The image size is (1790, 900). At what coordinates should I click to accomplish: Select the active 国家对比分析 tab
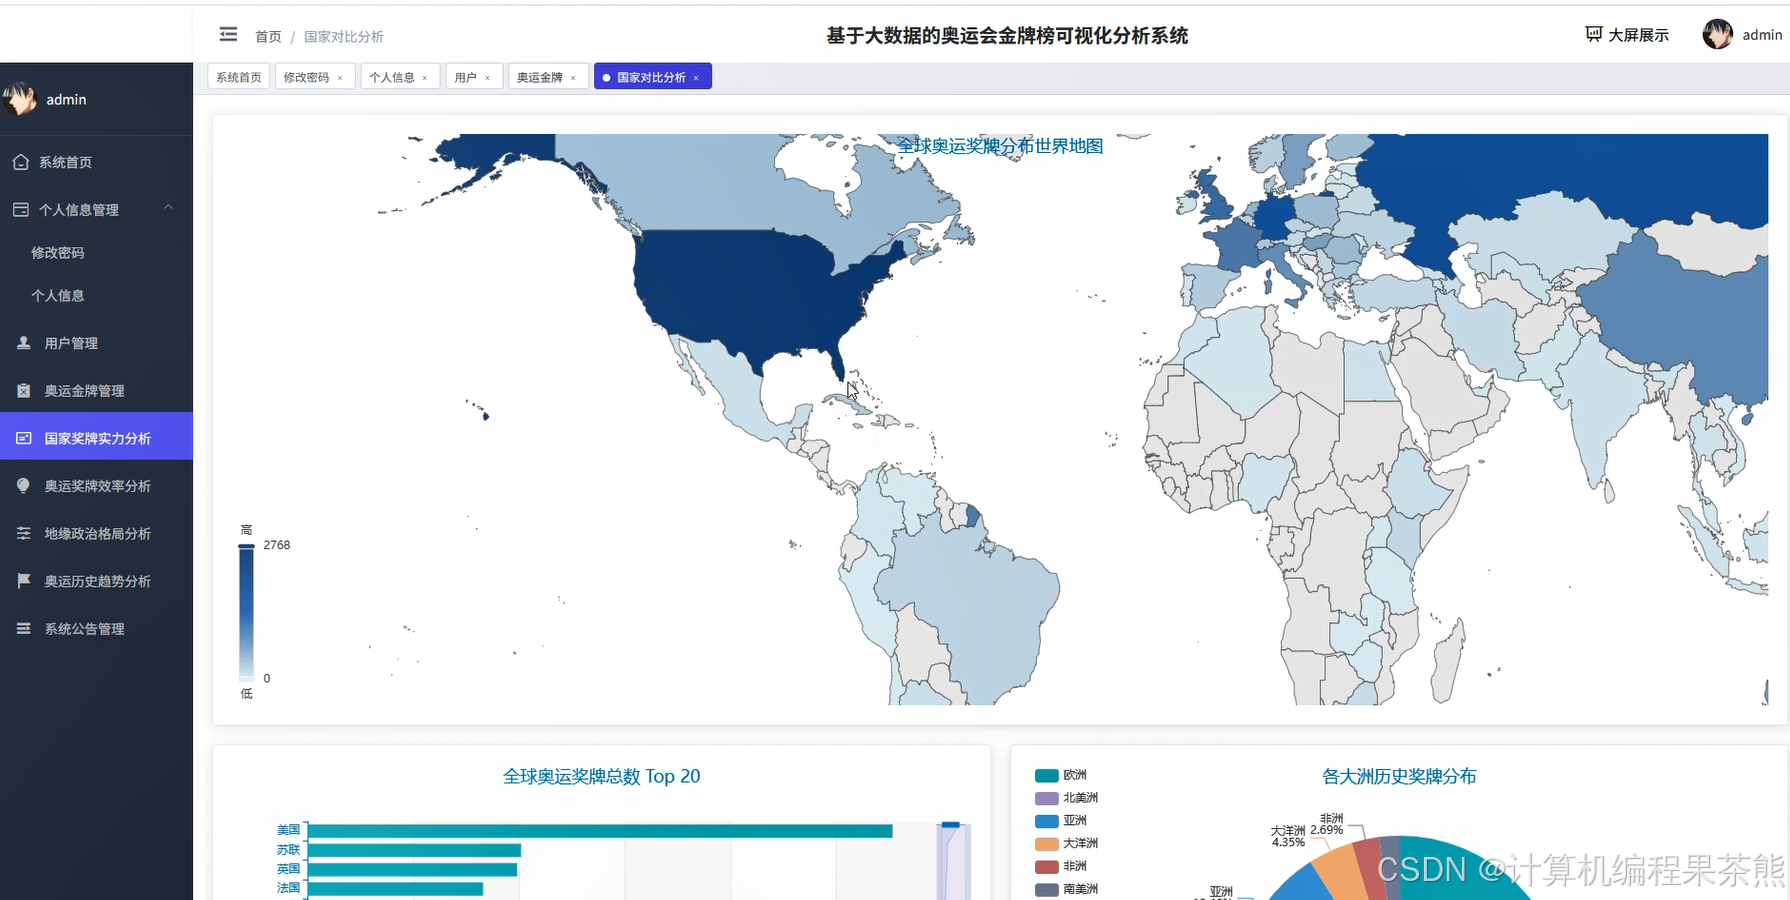tap(651, 77)
